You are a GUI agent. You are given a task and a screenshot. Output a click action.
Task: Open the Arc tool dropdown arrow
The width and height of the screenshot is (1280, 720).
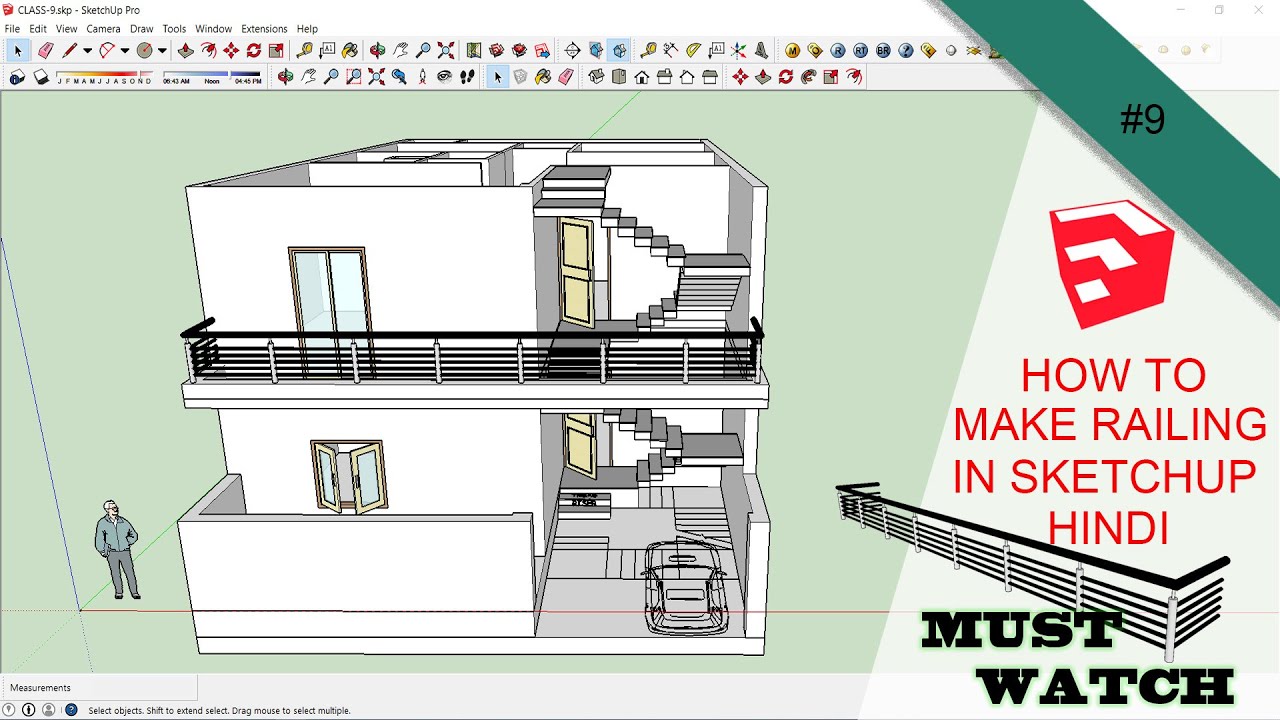click(124, 50)
